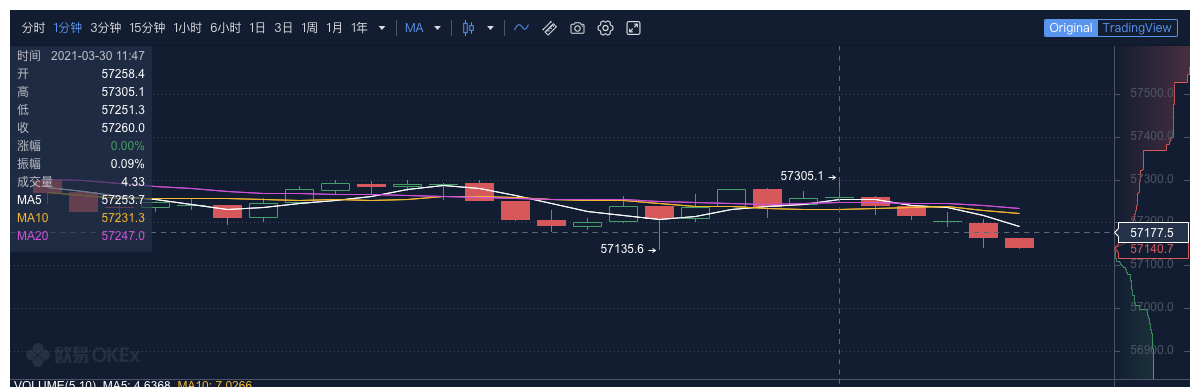1194x387 pixels.
Task: Select the 1年 interval
Action: (x=359, y=28)
